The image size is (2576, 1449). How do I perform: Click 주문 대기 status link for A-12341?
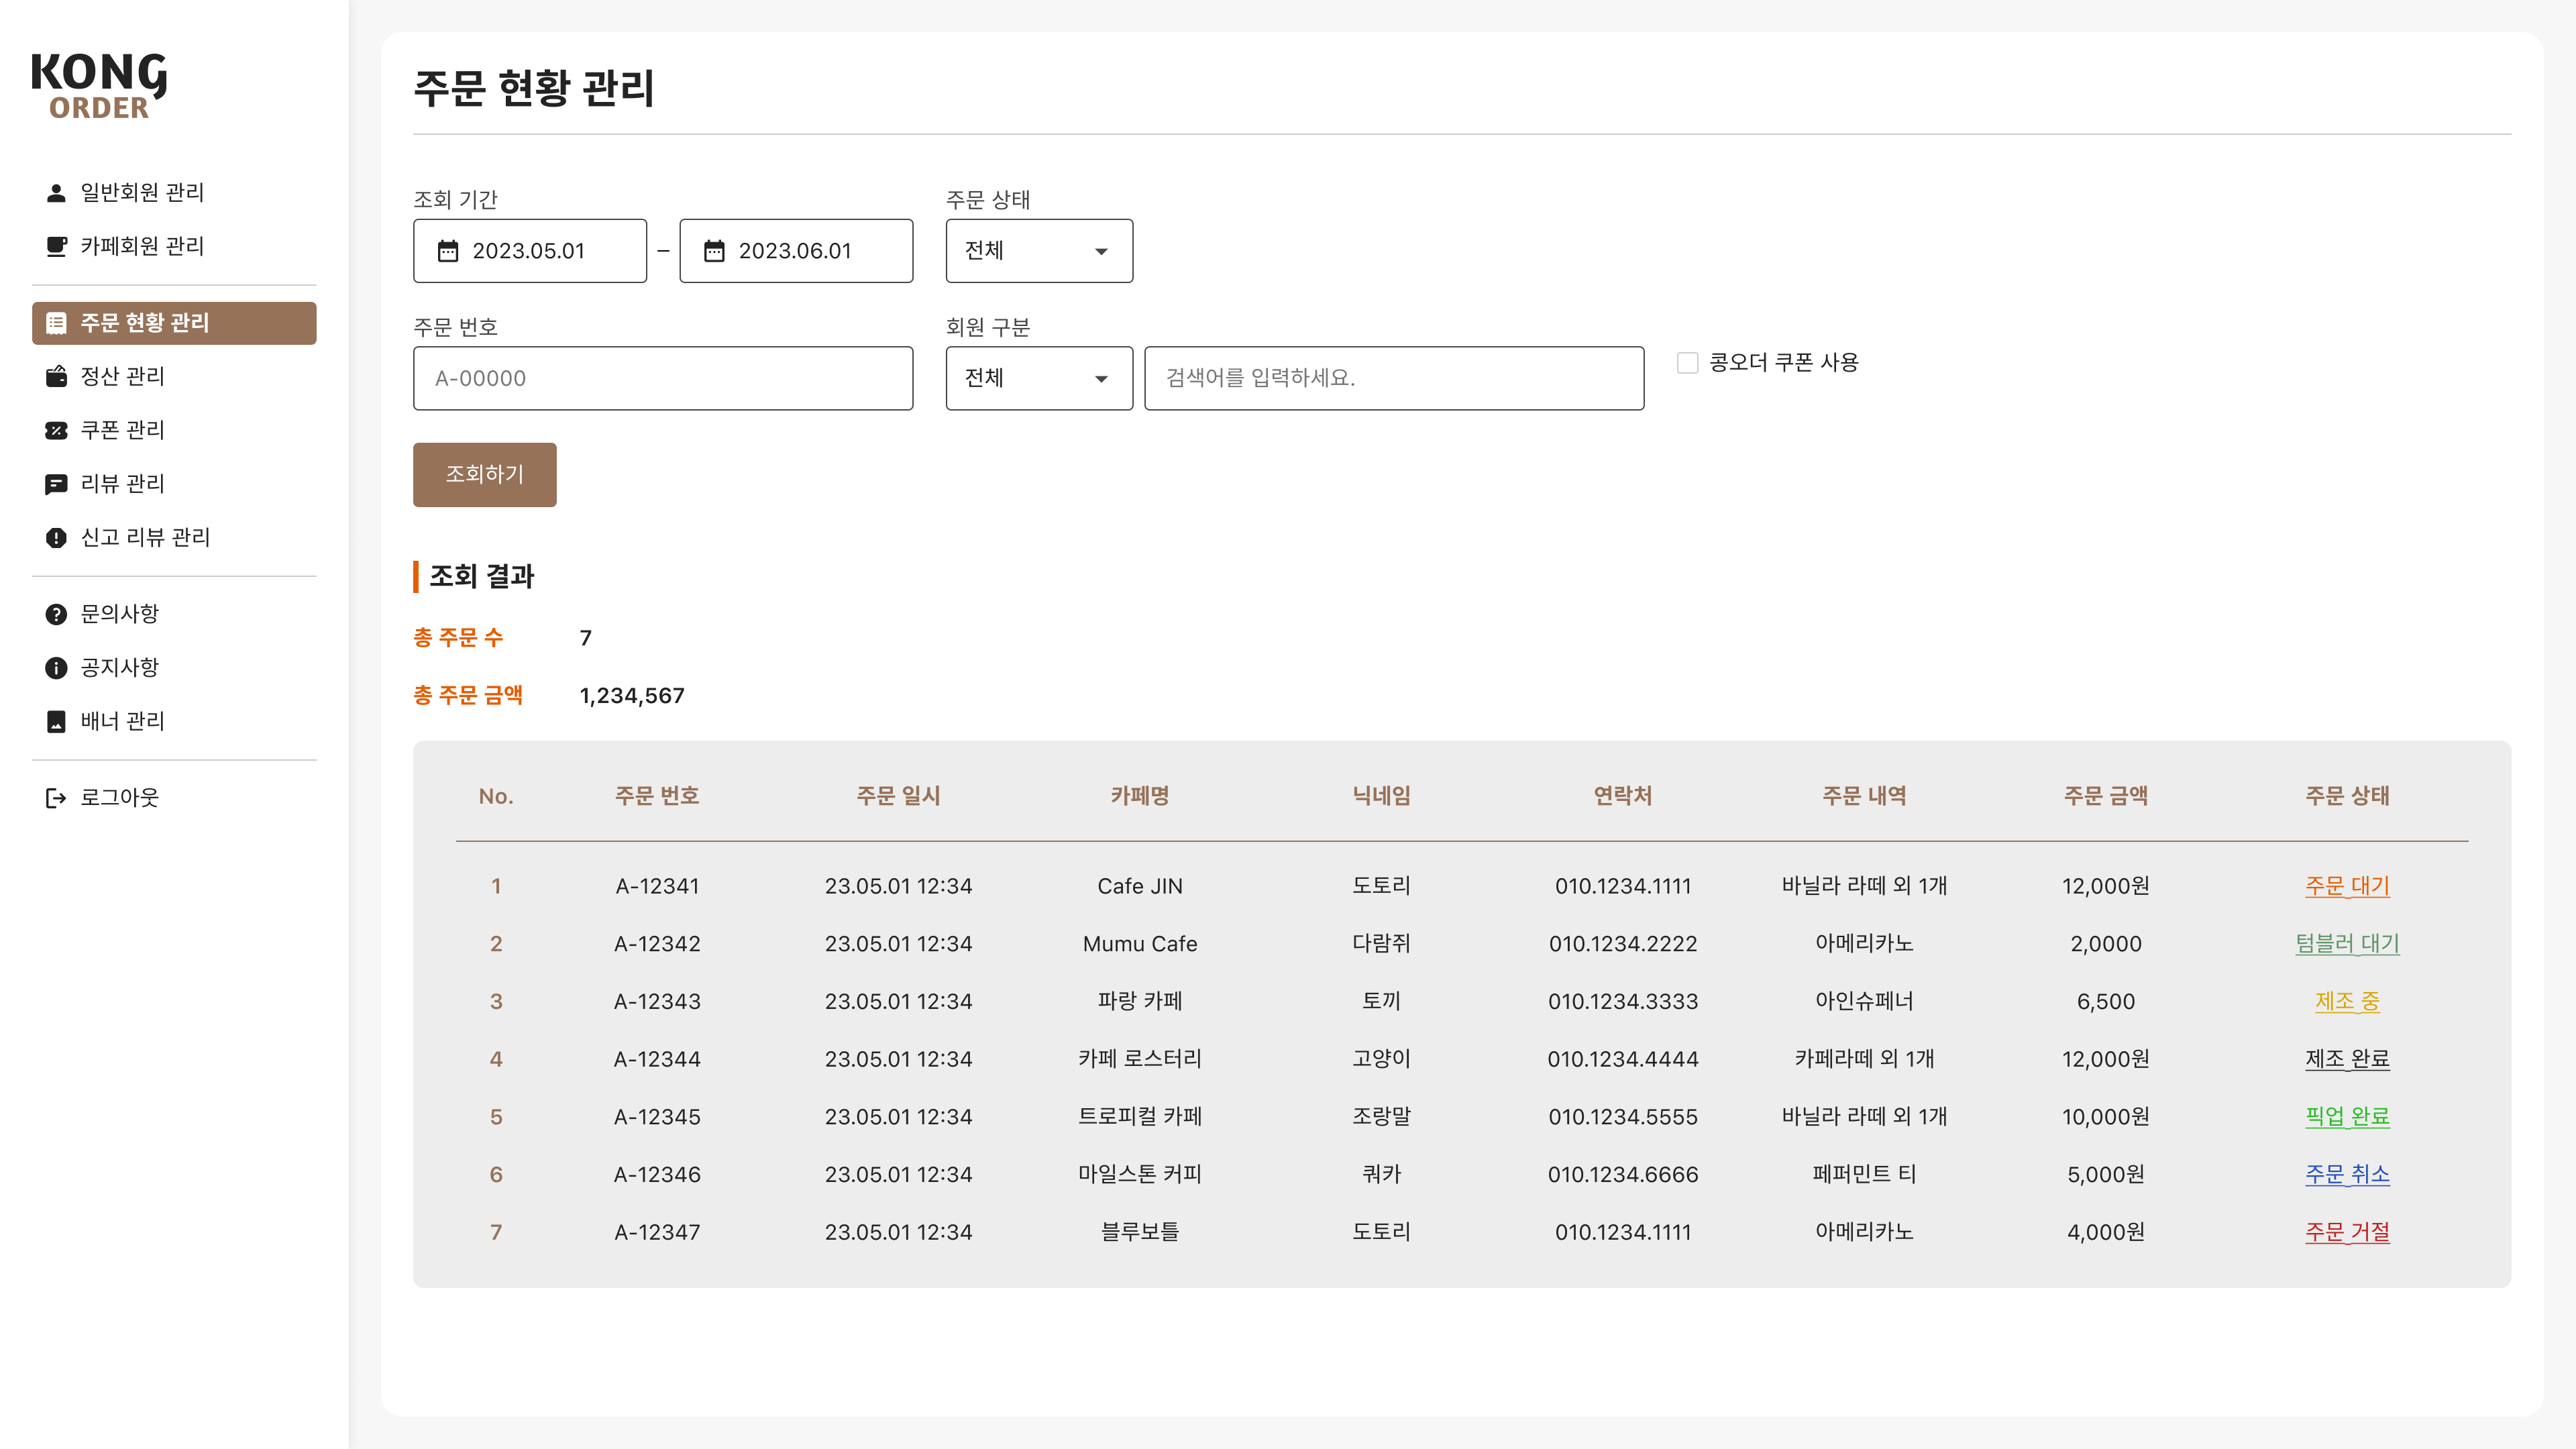click(2347, 886)
